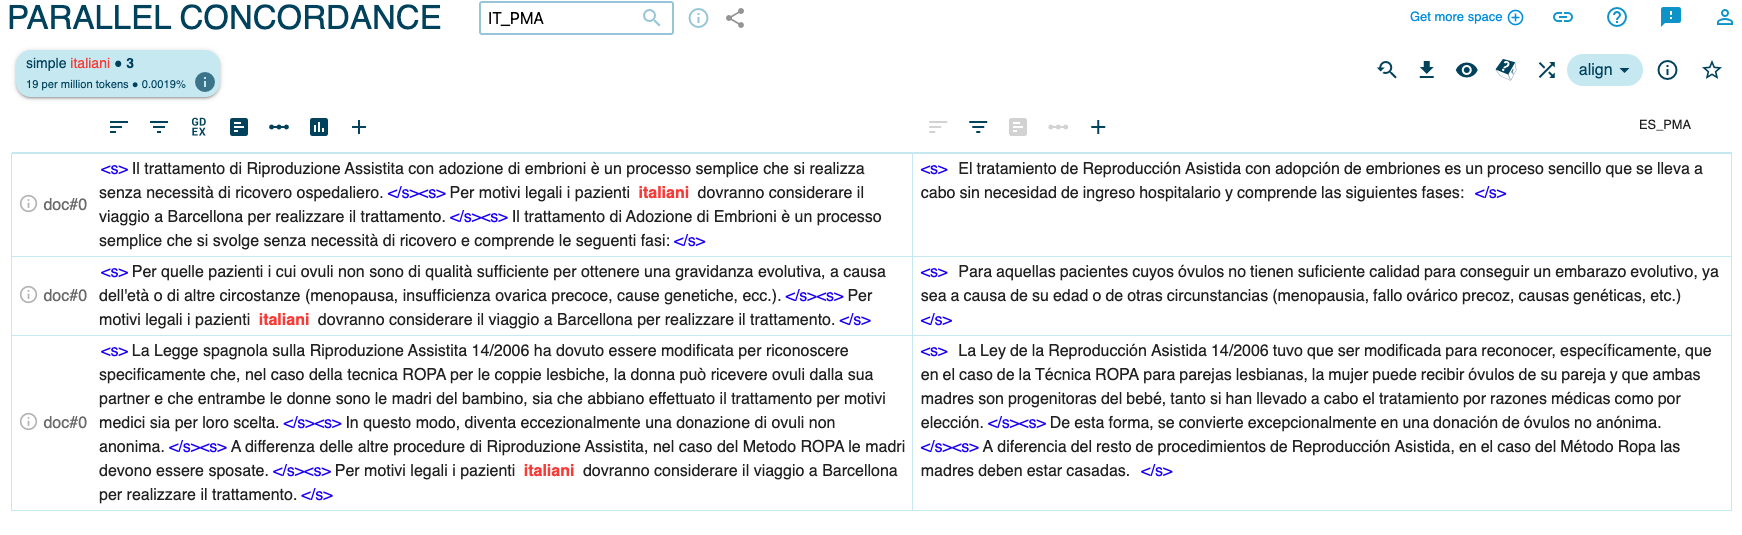Open the filter menu for ES_PMA column
Viewport: 1742px width, 535px height.
[978, 127]
